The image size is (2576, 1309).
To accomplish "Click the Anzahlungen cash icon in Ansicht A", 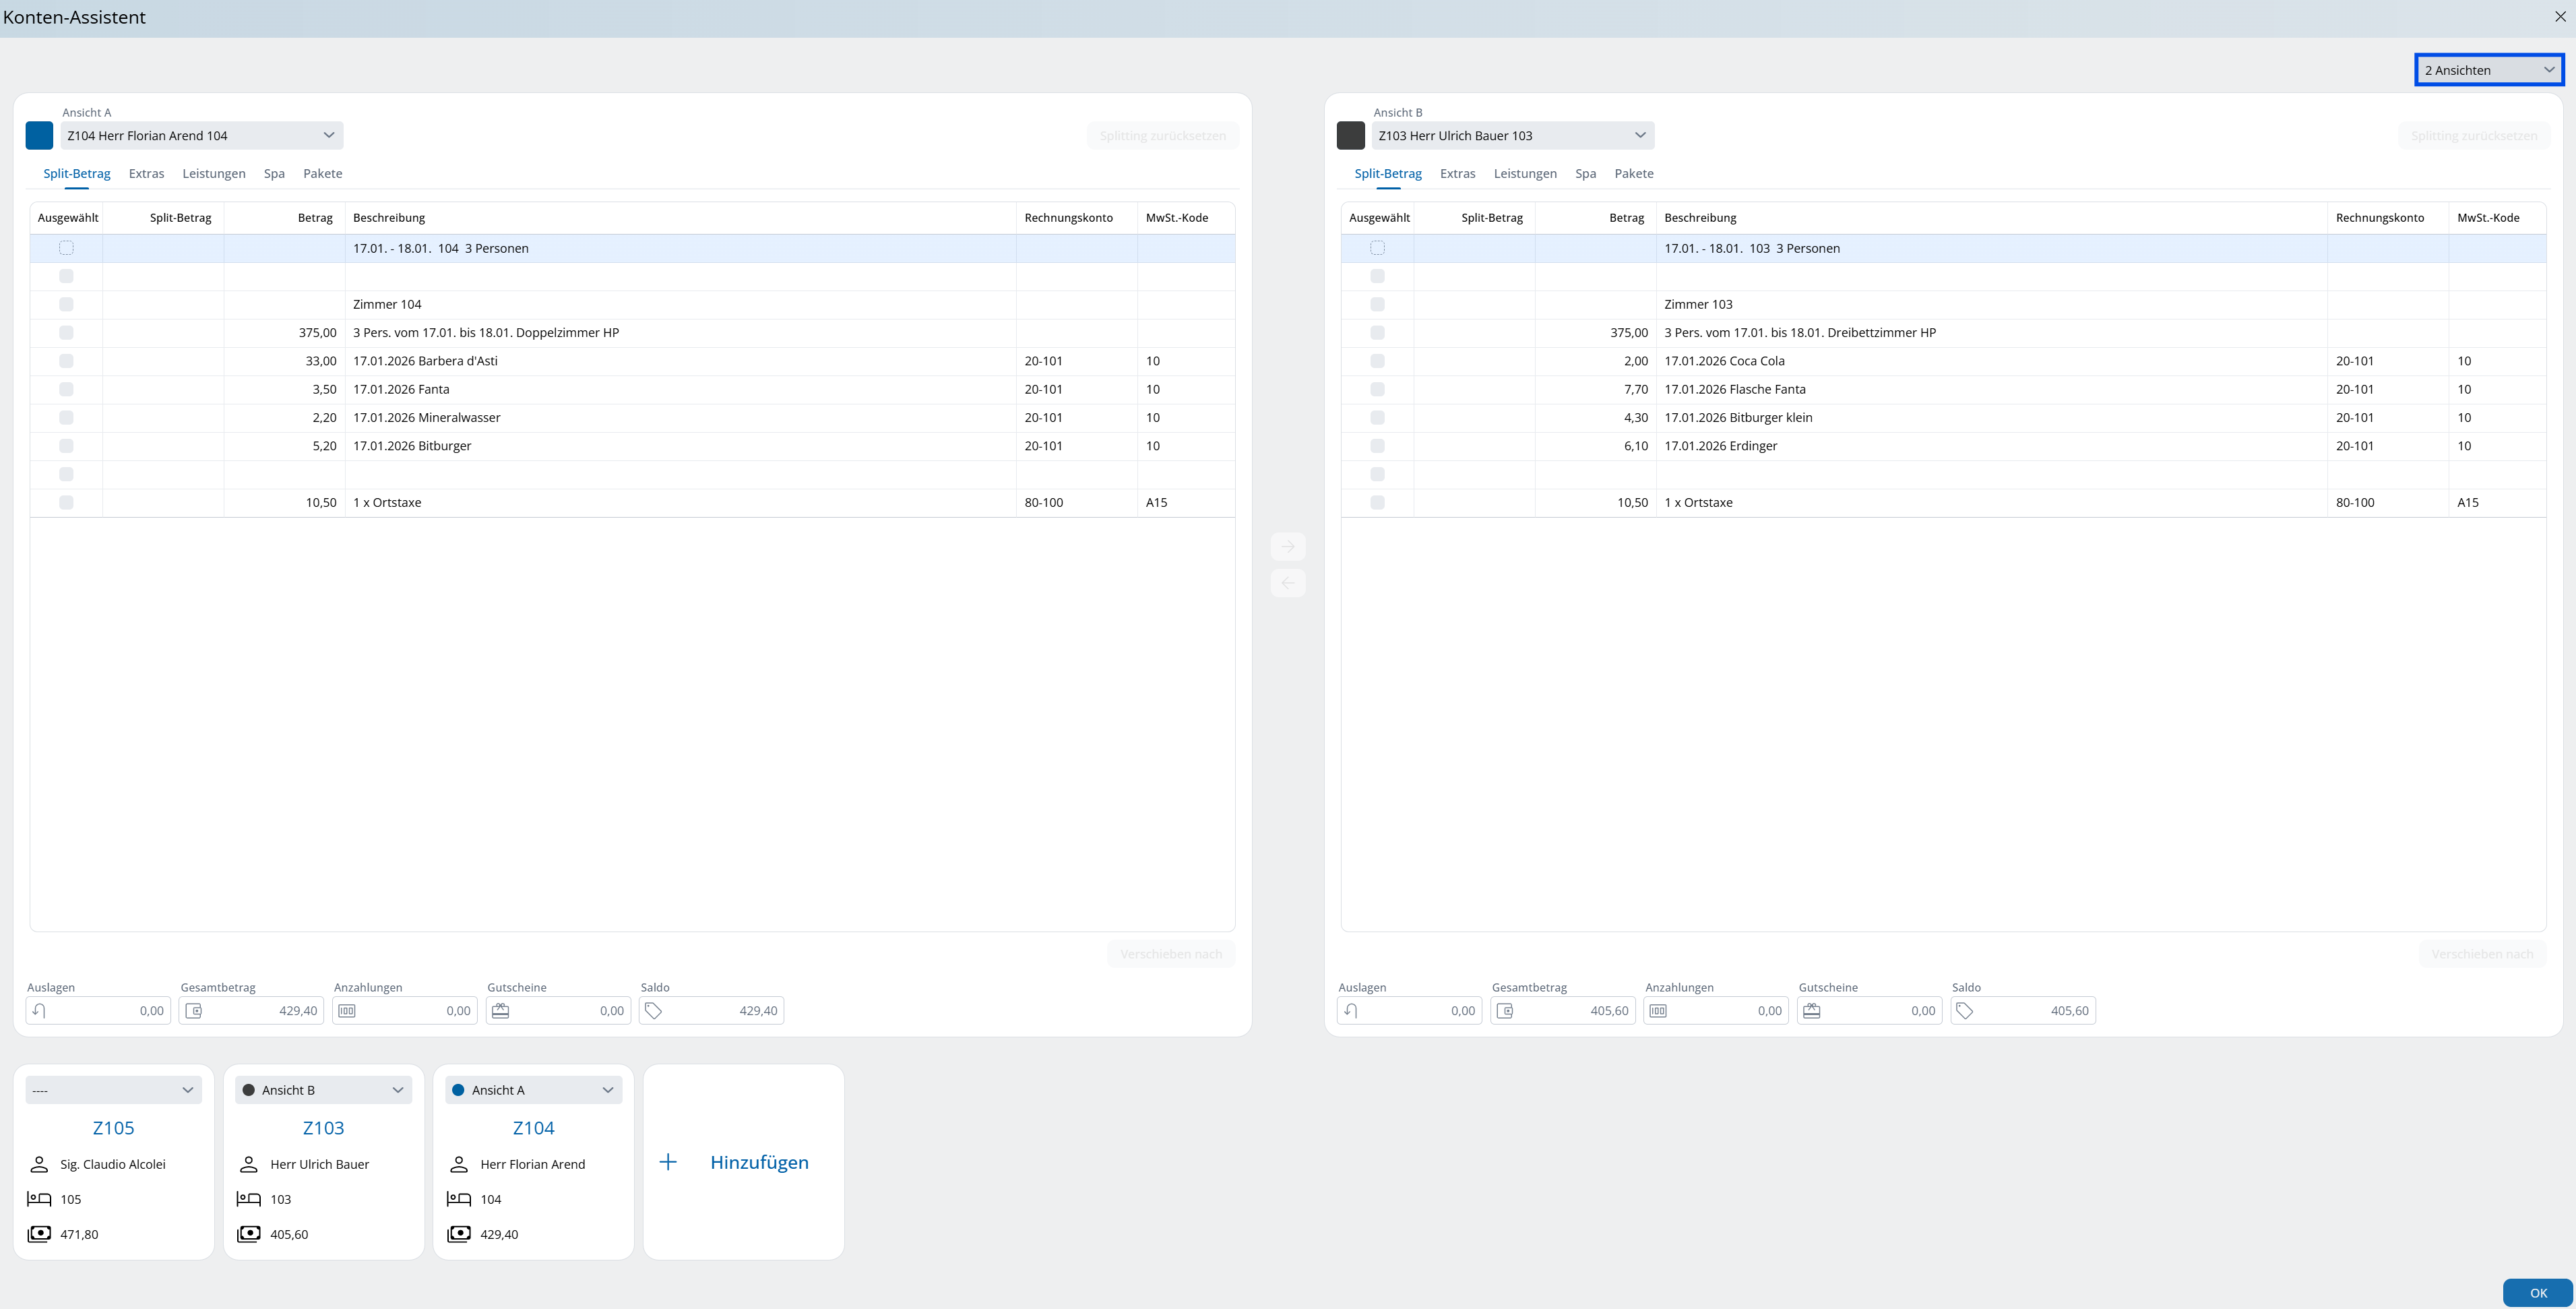I will pyautogui.click(x=347, y=1011).
